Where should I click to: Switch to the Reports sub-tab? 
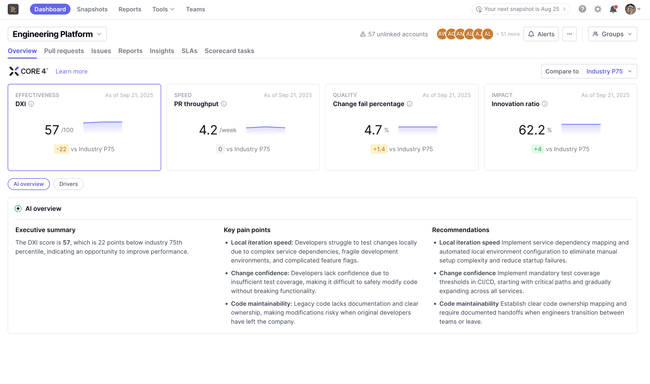click(x=130, y=51)
